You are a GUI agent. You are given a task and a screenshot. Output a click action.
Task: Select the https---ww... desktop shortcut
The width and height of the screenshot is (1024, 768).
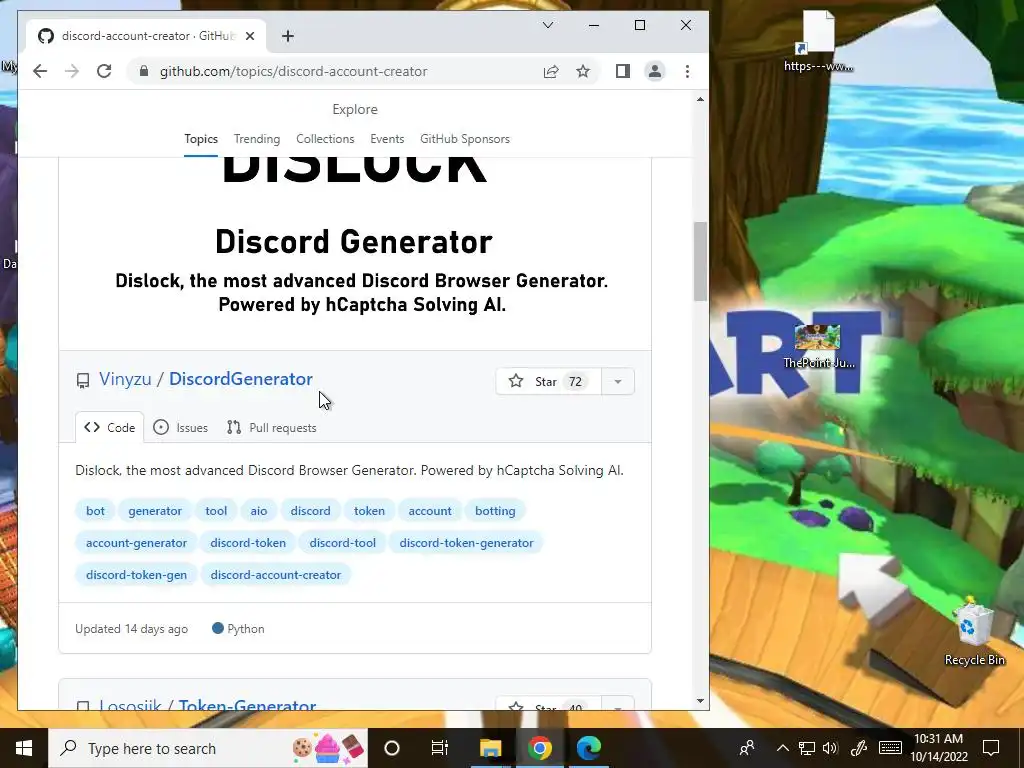[x=818, y=40]
